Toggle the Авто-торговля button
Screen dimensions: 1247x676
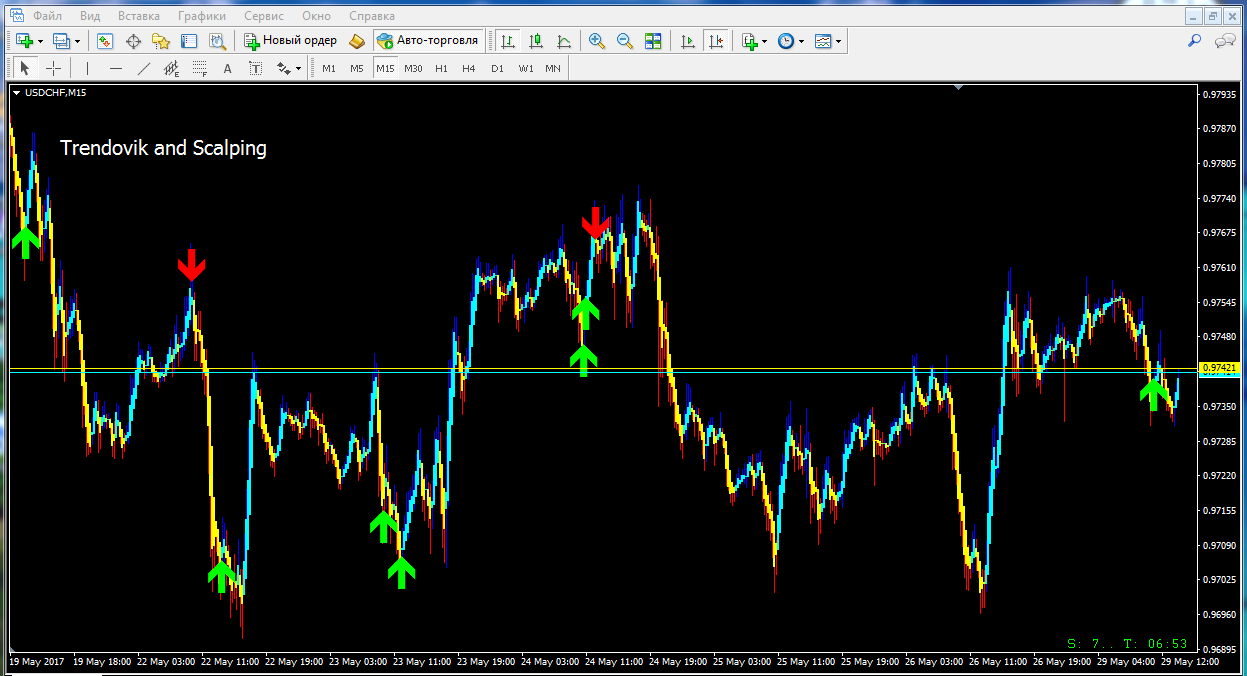(429, 41)
